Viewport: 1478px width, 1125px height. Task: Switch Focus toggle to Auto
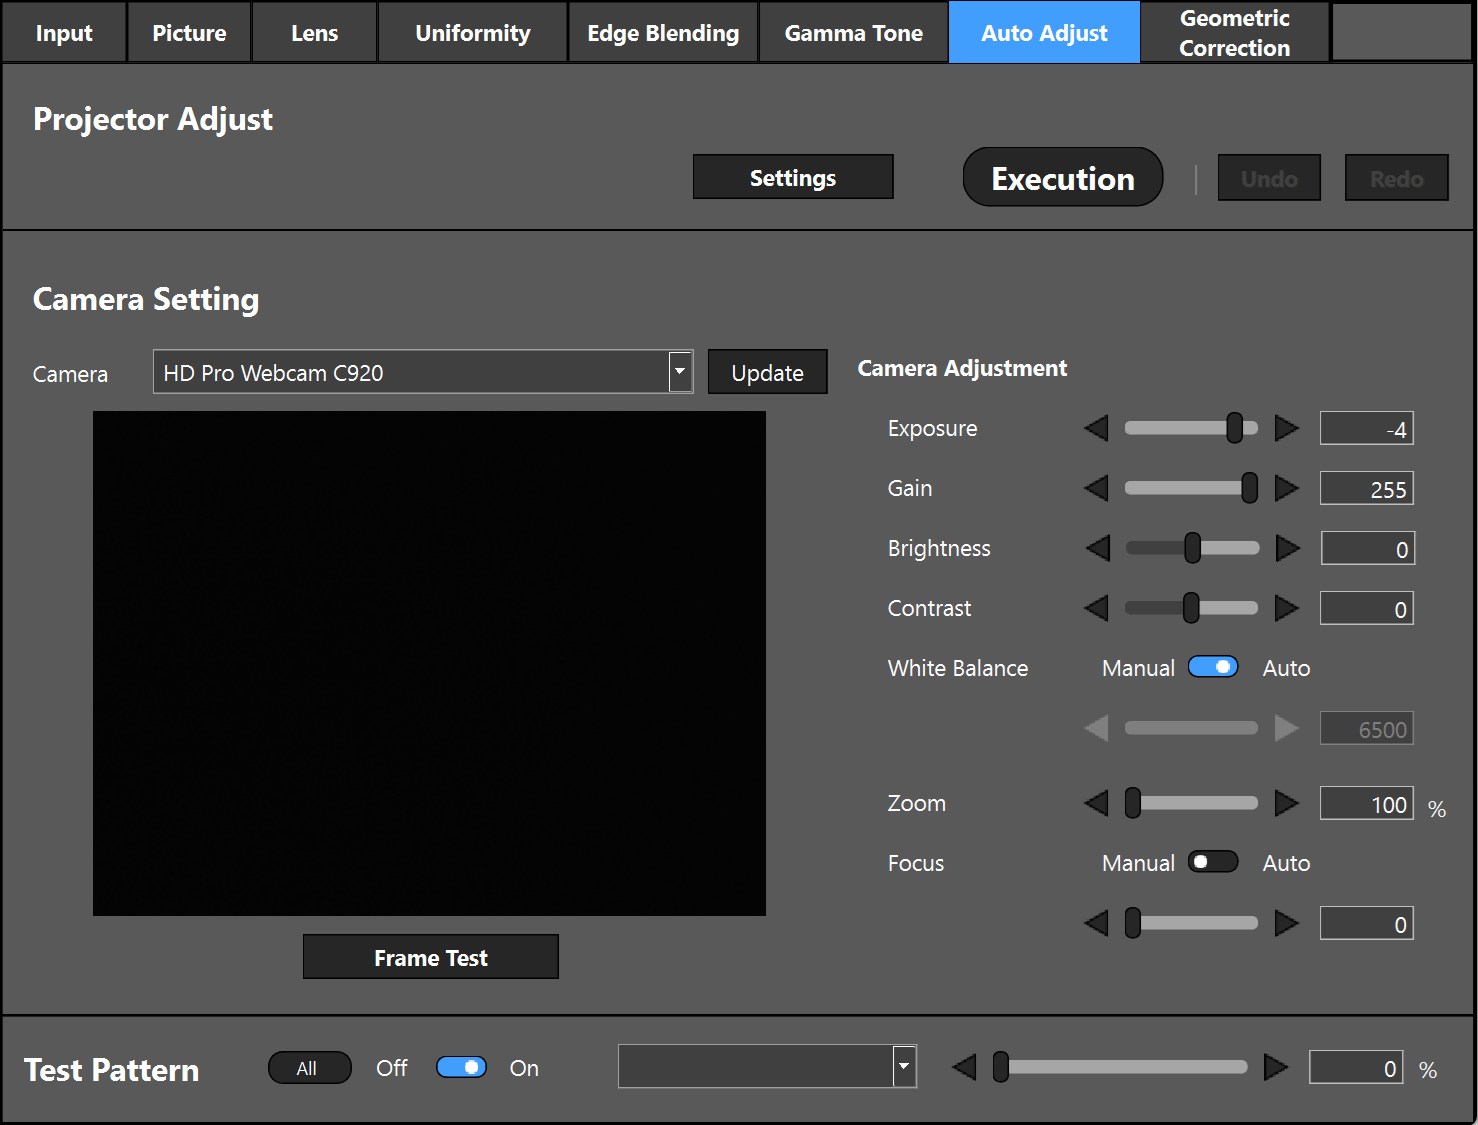pos(1212,862)
